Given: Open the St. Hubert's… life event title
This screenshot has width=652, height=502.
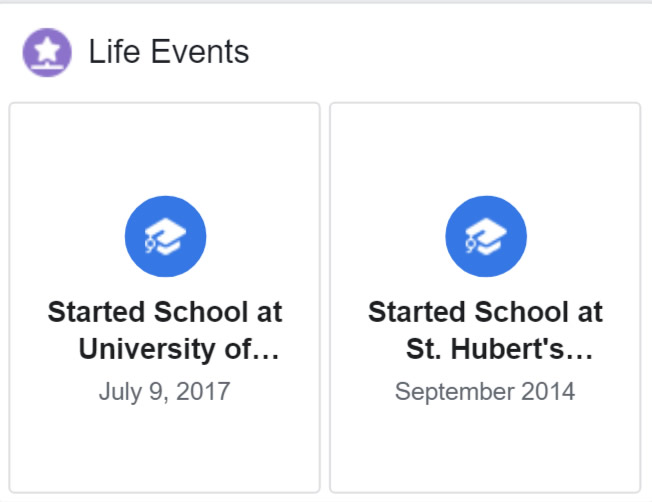Looking at the screenshot, I should tap(485, 330).
